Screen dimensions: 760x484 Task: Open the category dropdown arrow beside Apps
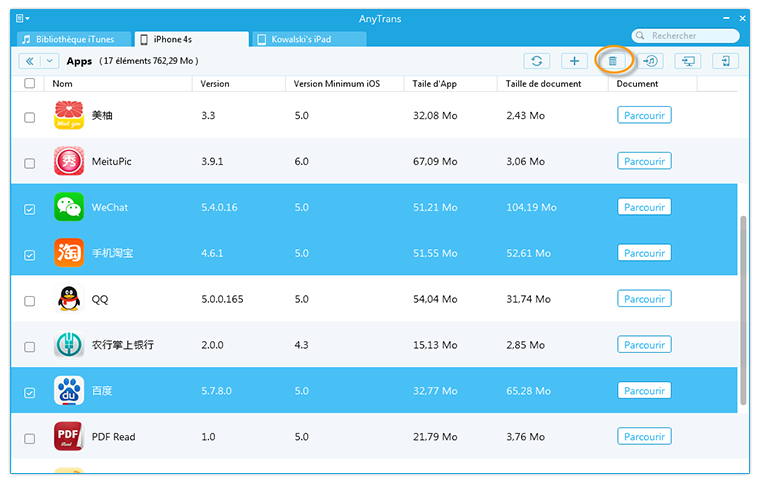click(49, 61)
